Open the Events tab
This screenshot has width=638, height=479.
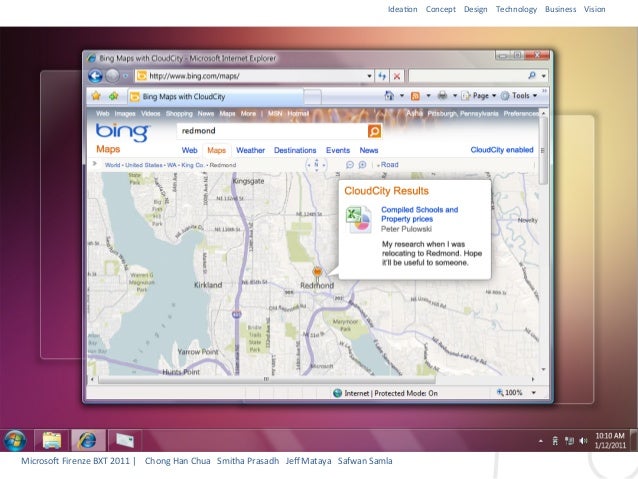tap(338, 150)
